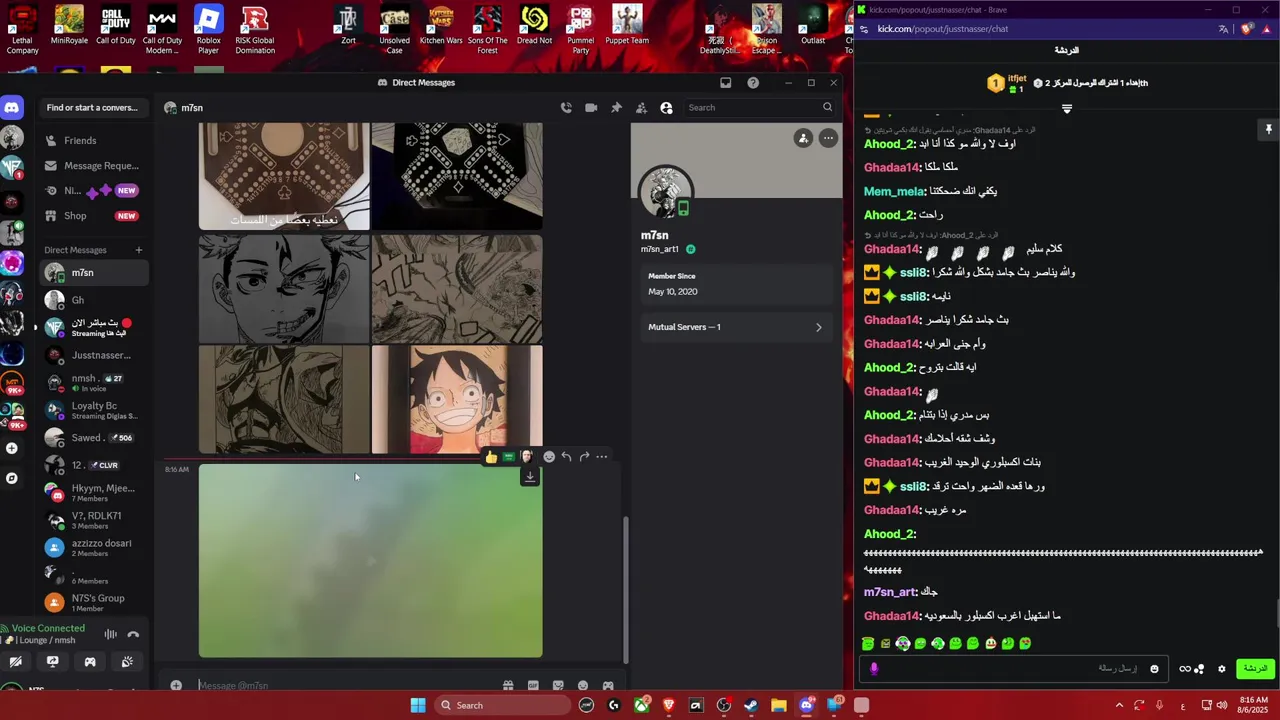This screenshot has height=720, width=1280.
Task: Open the attachment plus button
Action: point(176,686)
